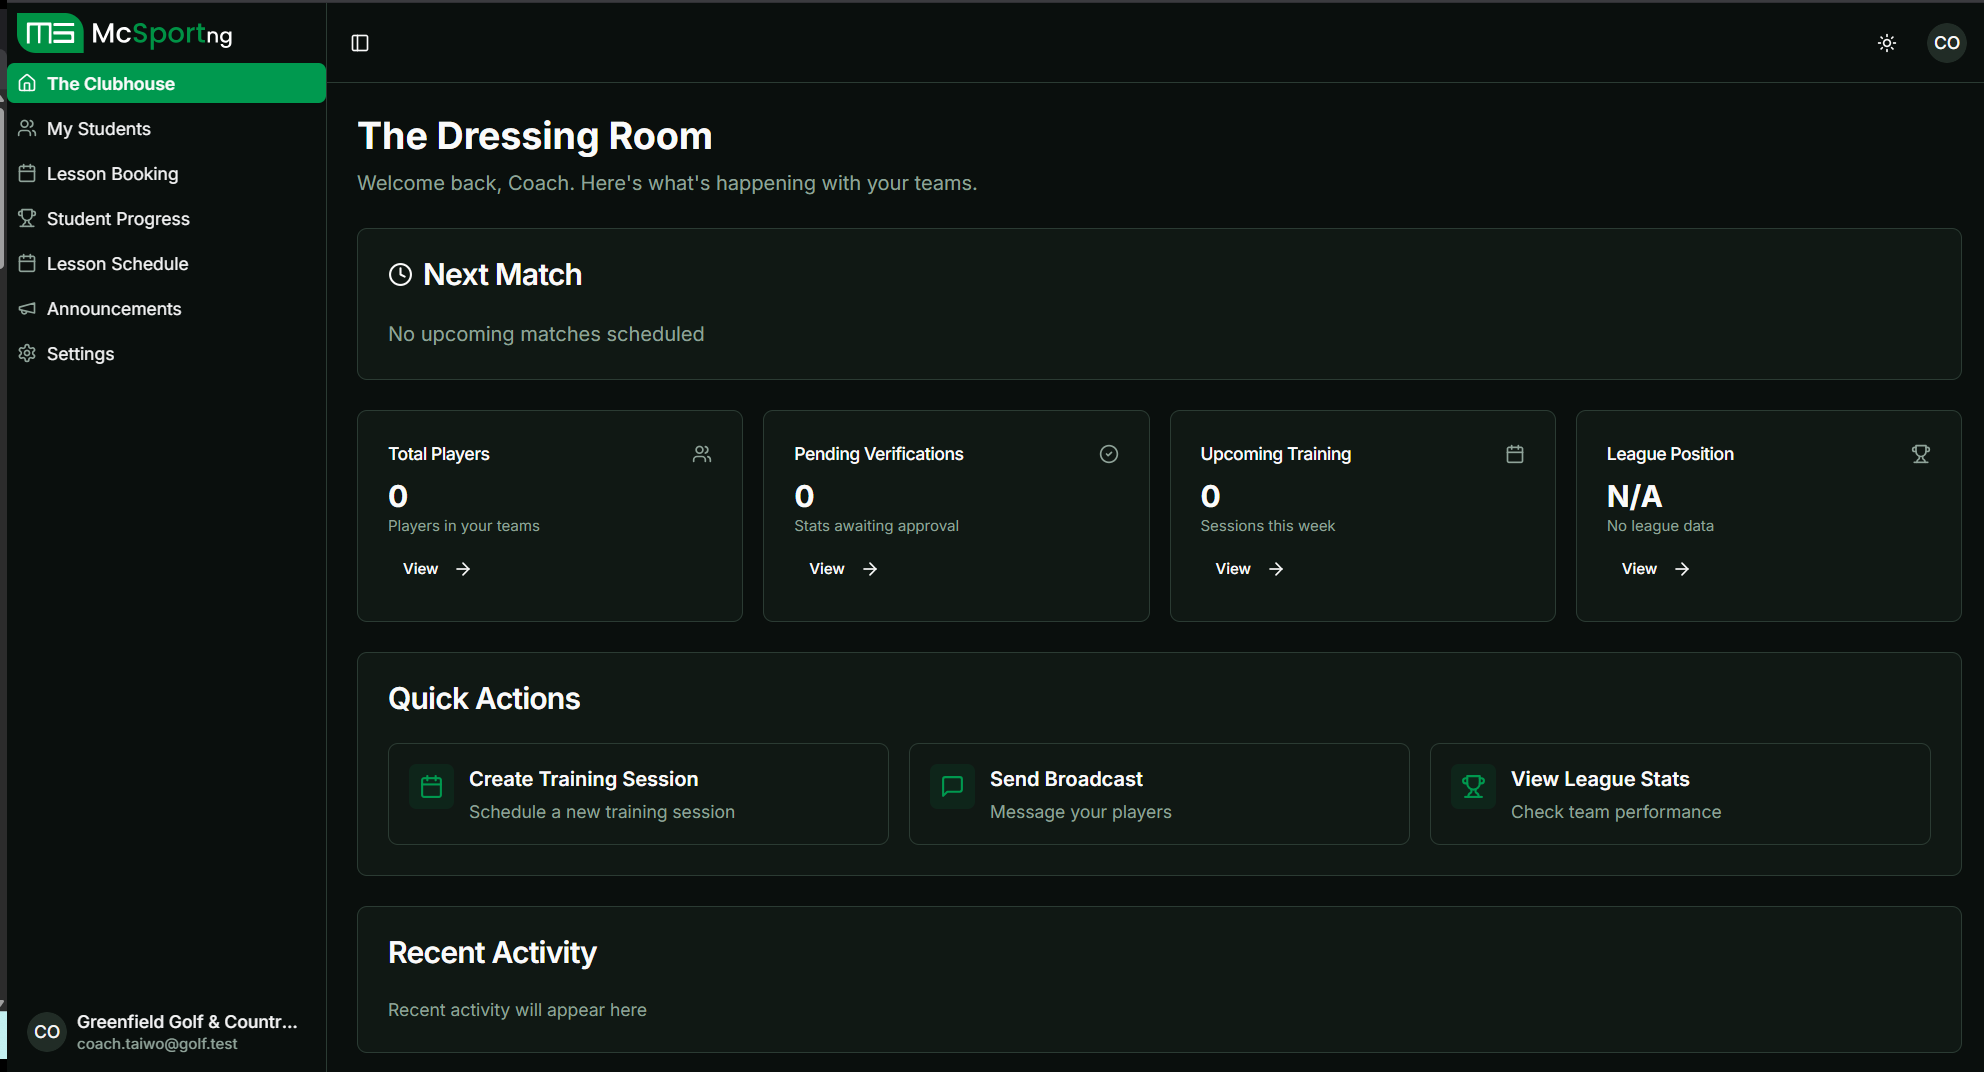
Task: Select The Clubhouse home icon in sidebar
Action: click(x=27, y=83)
